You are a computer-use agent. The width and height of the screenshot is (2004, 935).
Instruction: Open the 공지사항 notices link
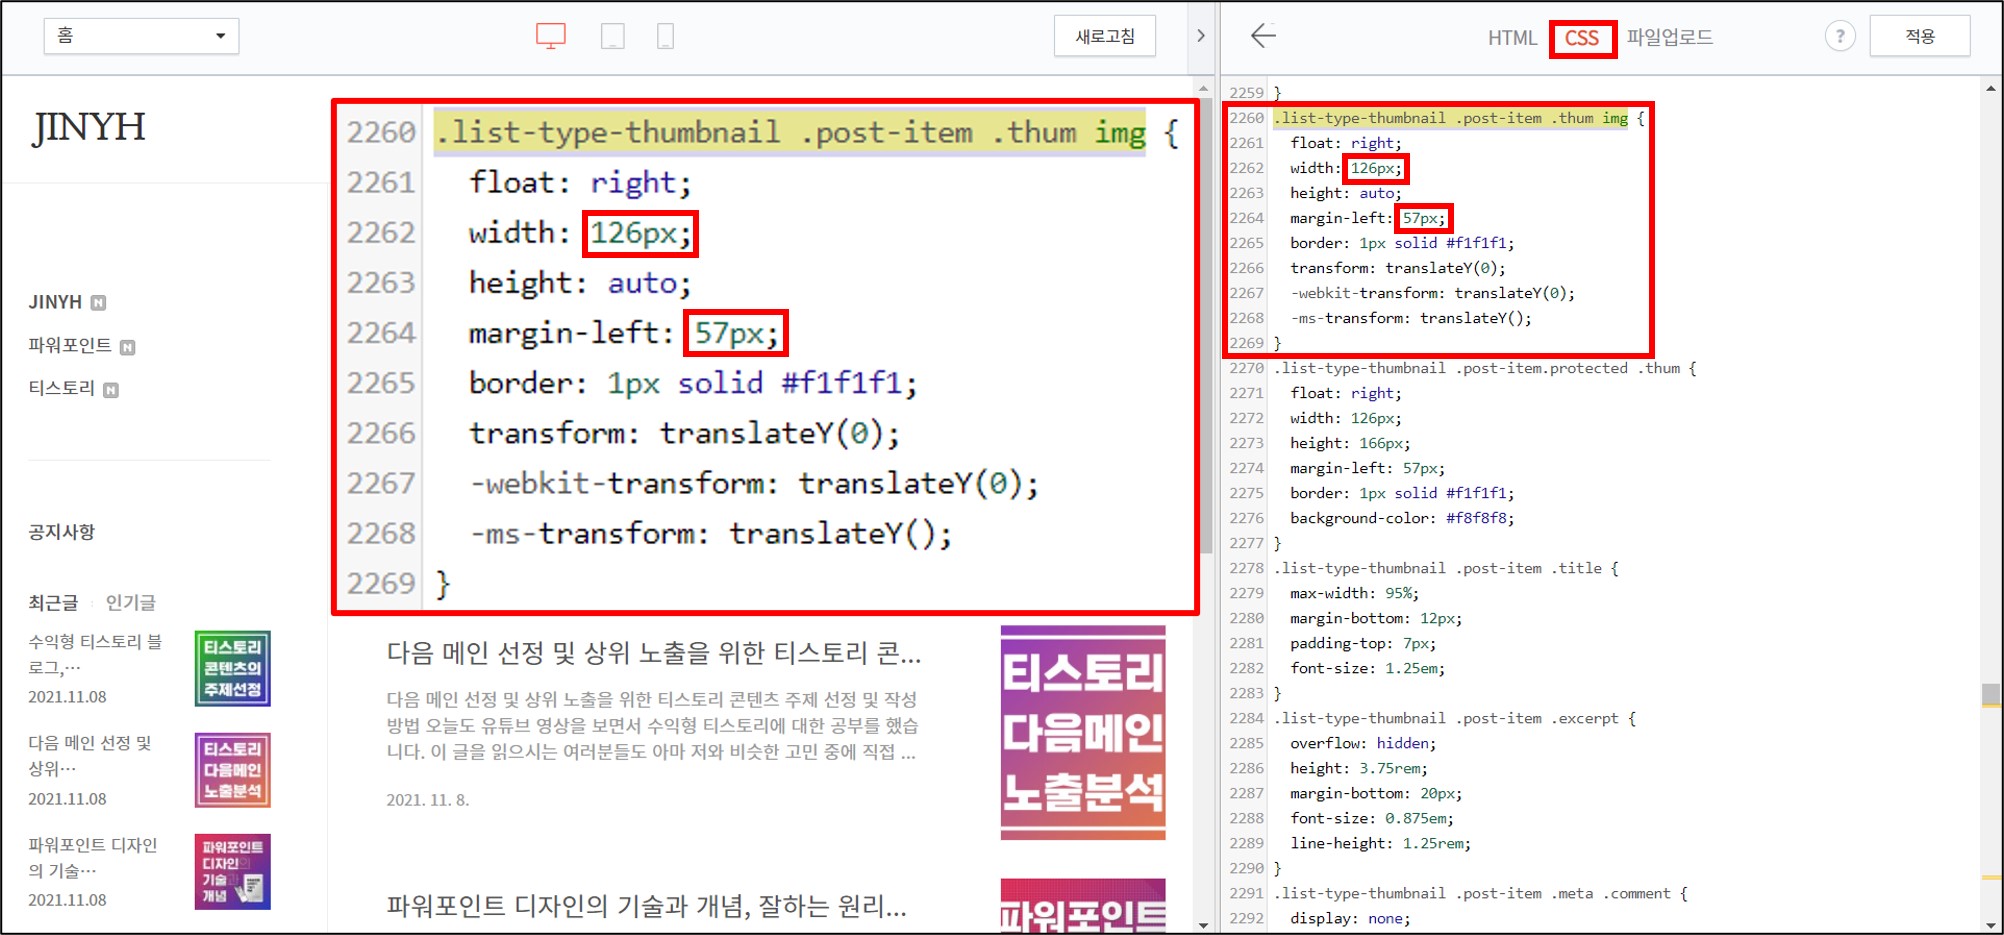61,532
